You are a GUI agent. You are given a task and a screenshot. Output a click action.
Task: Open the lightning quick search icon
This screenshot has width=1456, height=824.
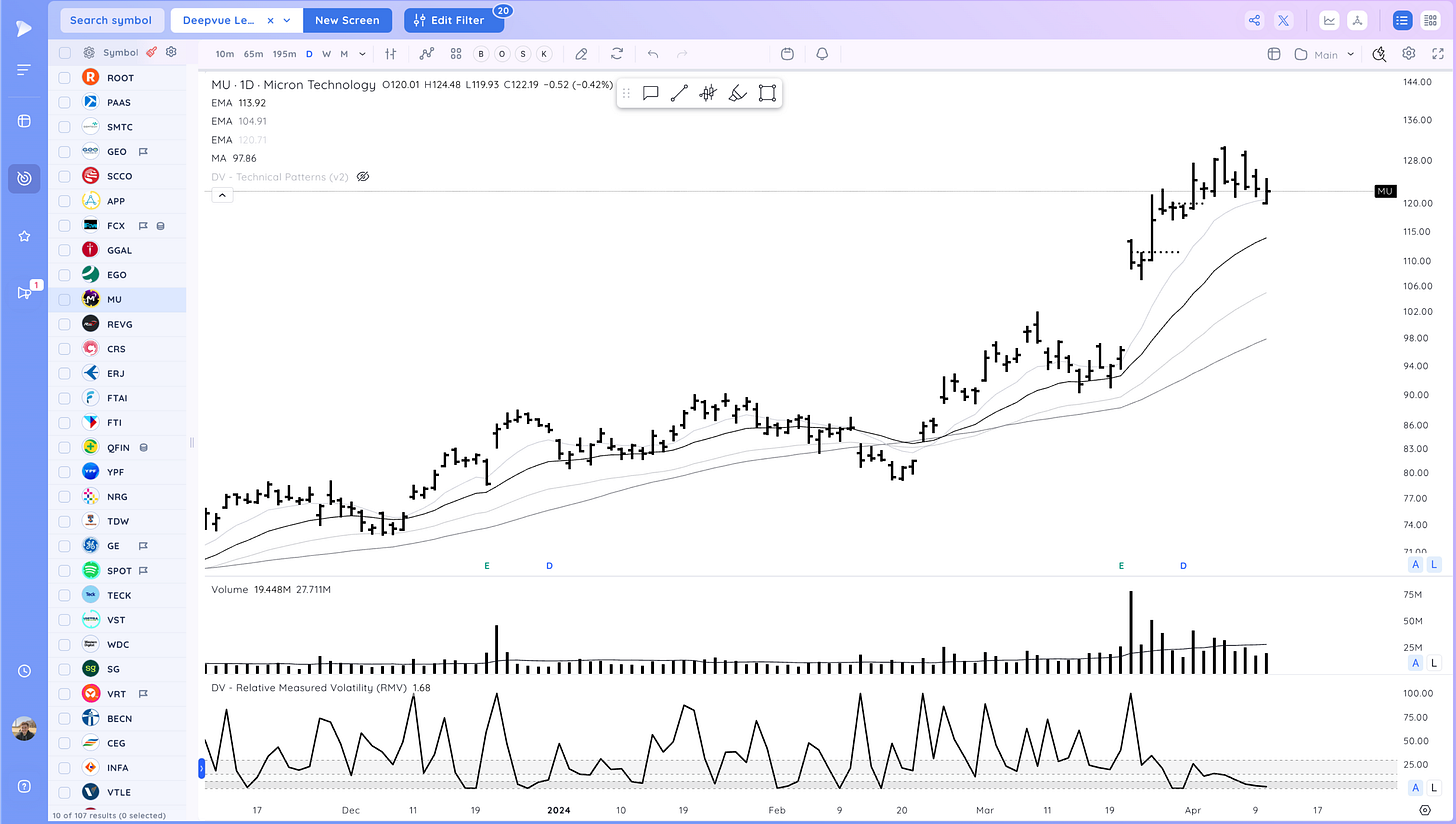[1379, 54]
